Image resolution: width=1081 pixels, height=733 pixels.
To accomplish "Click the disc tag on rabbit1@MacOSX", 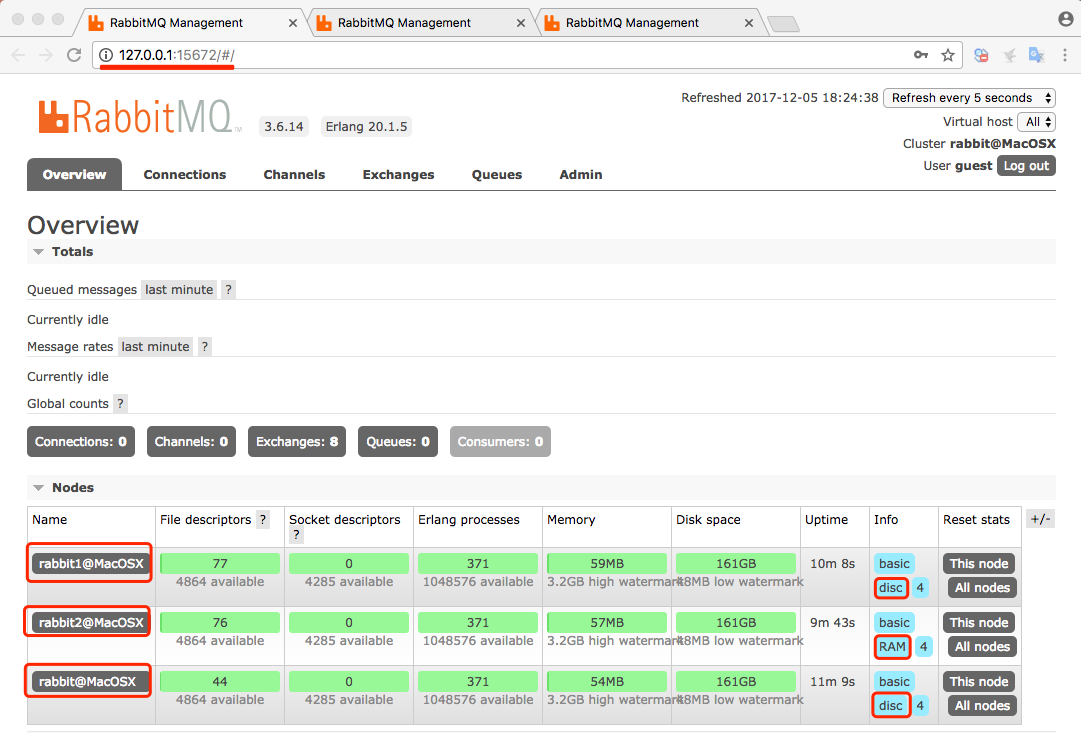I will [x=891, y=588].
